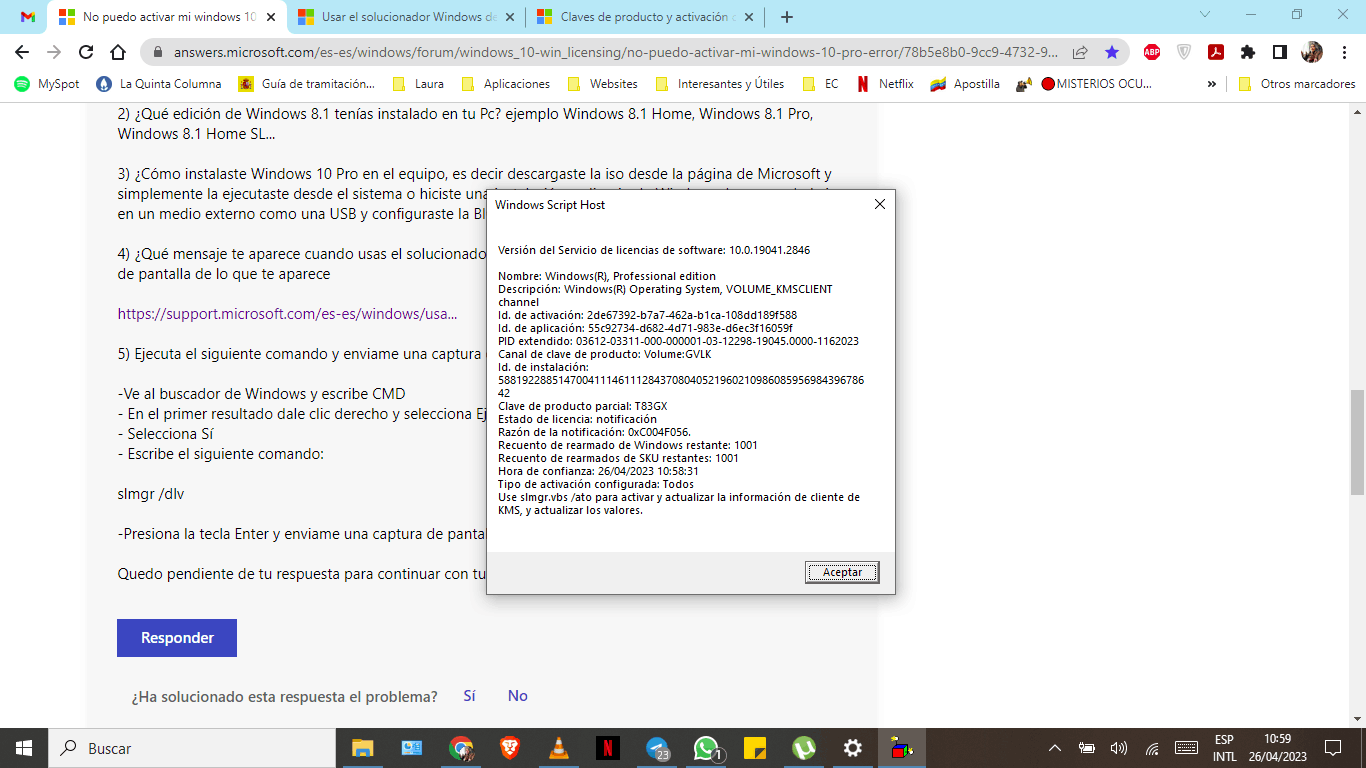Toggle the bookmark star in address bar
The width and height of the screenshot is (1366, 768).
1110,51
